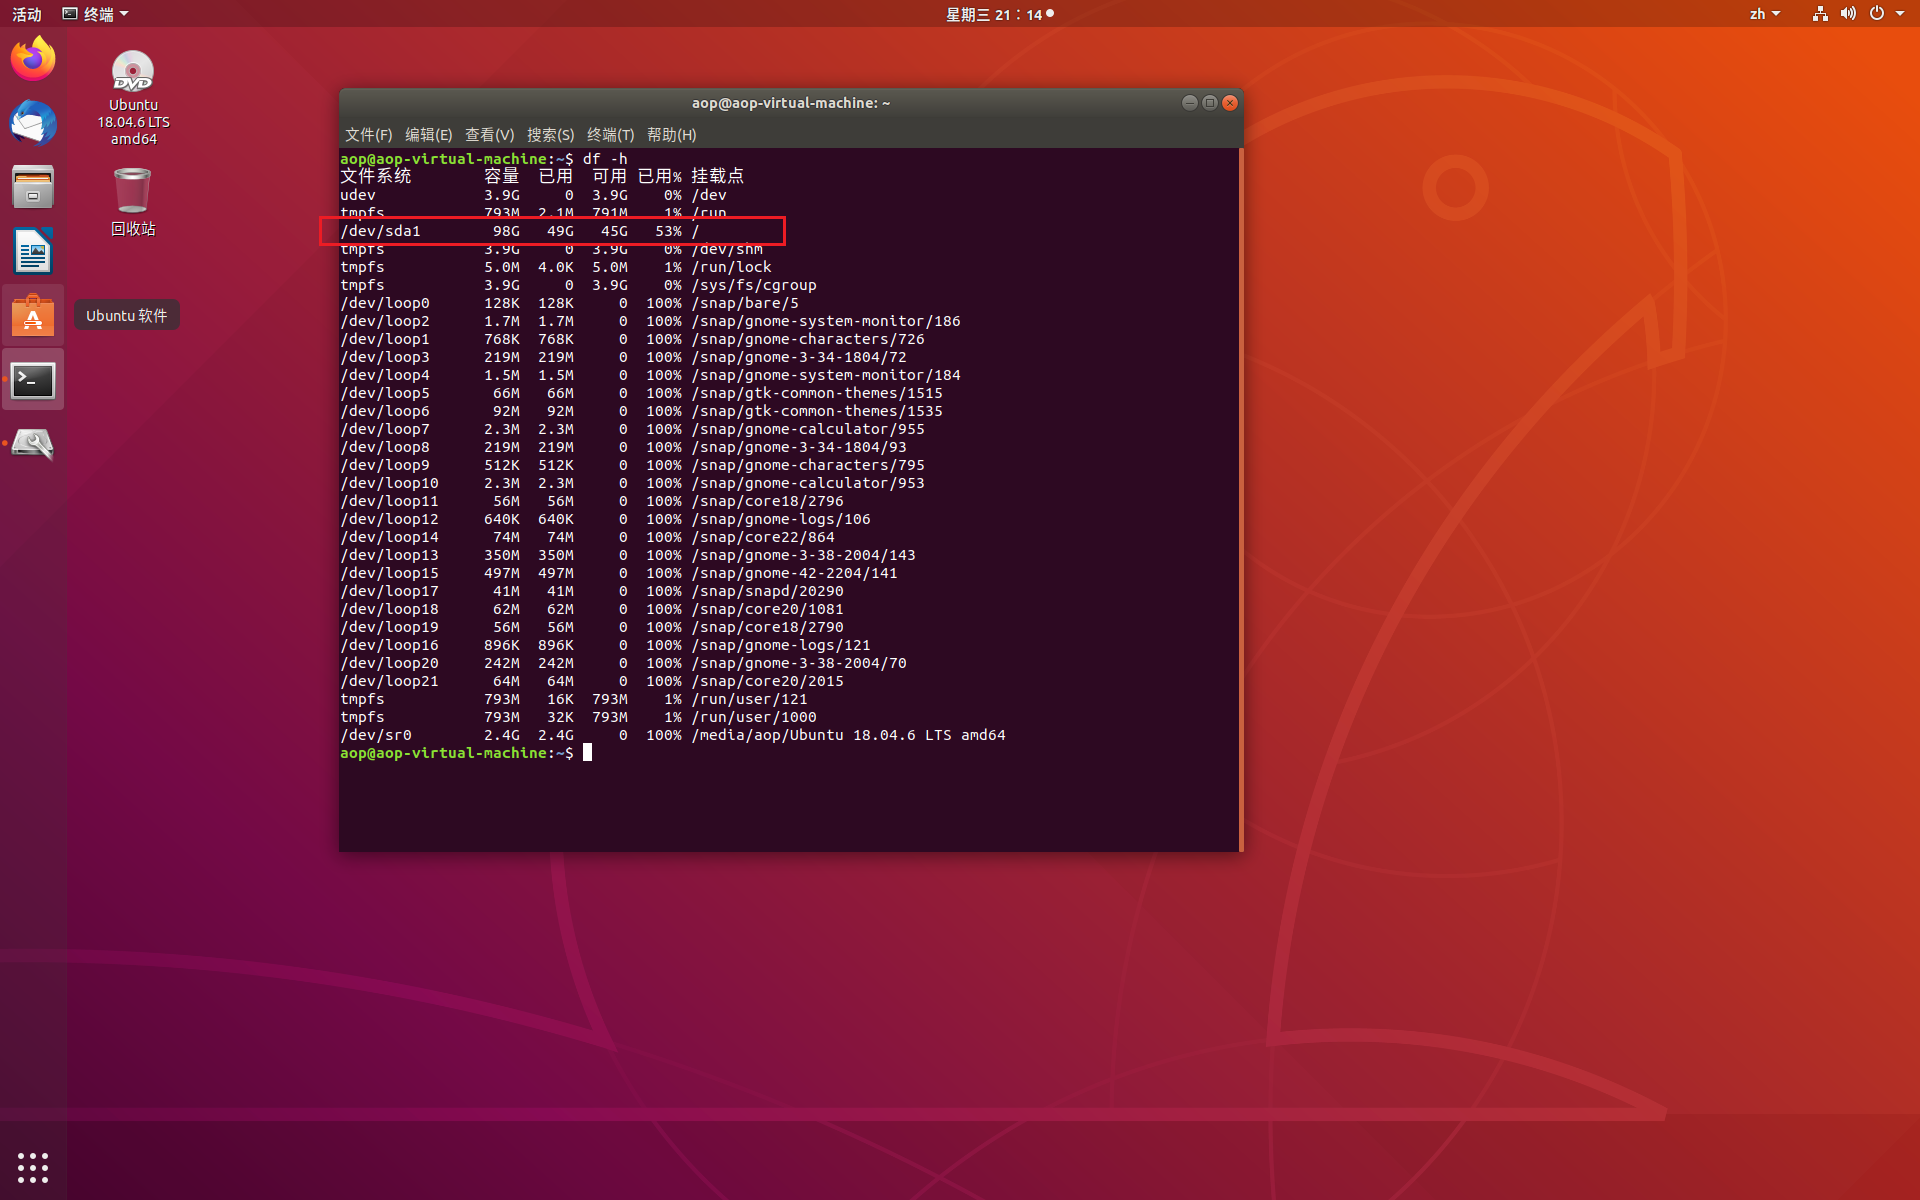Image resolution: width=1920 pixels, height=1200 pixels.
Task: Open the 帮助(H) menu
Action: [x=671, y=135]
